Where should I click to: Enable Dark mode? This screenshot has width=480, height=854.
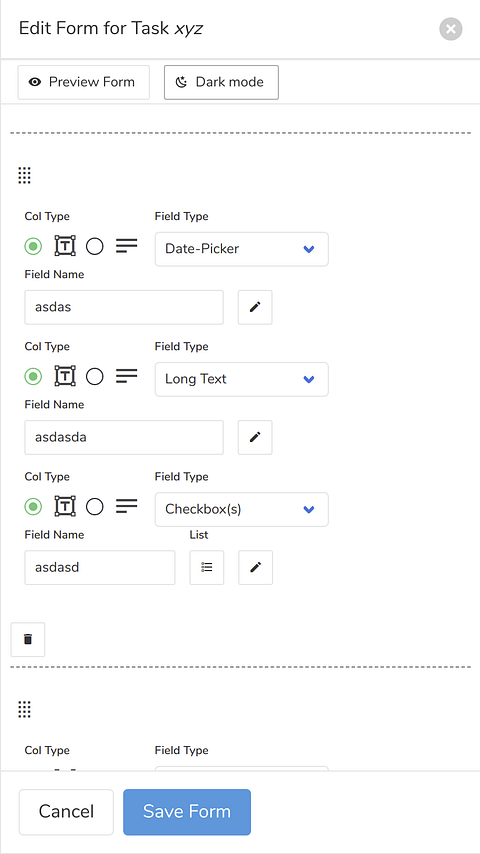click(x=221, y=82)
